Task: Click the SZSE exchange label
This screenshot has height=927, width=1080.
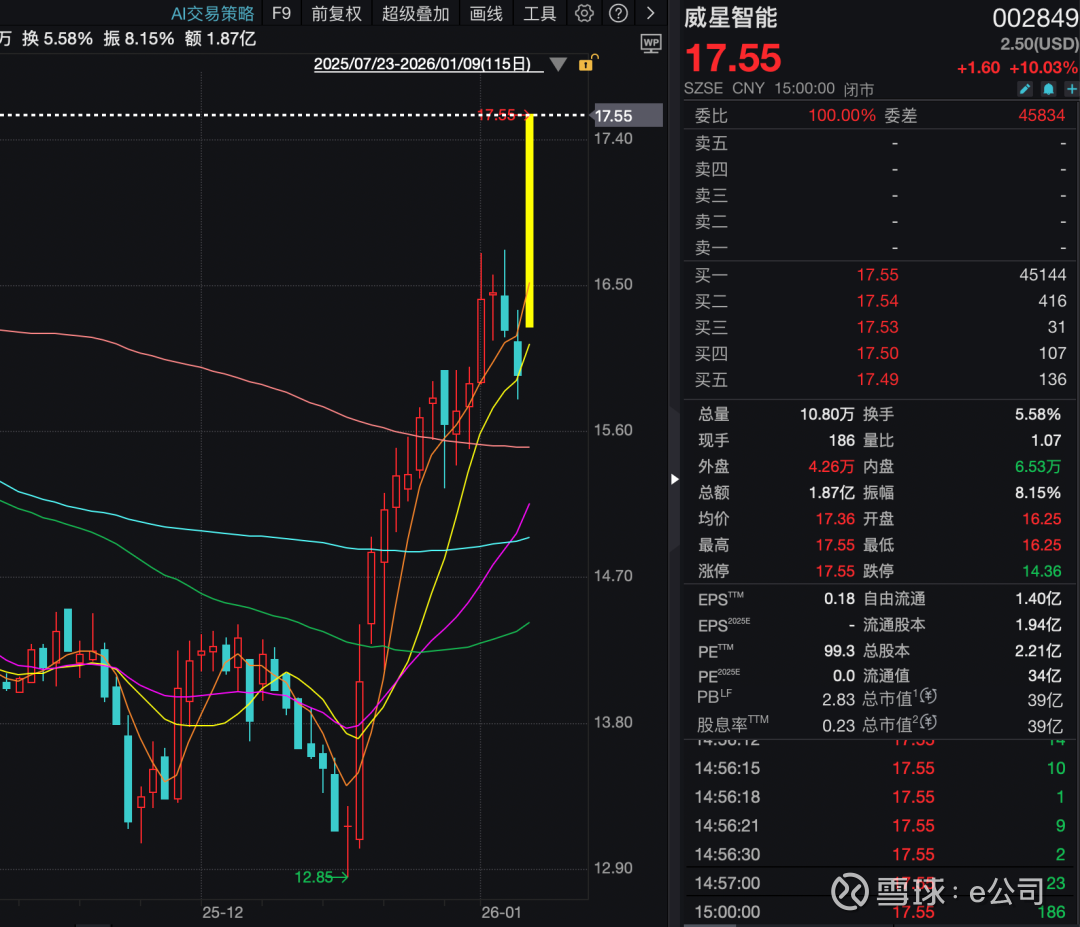Action: (703, 89)
